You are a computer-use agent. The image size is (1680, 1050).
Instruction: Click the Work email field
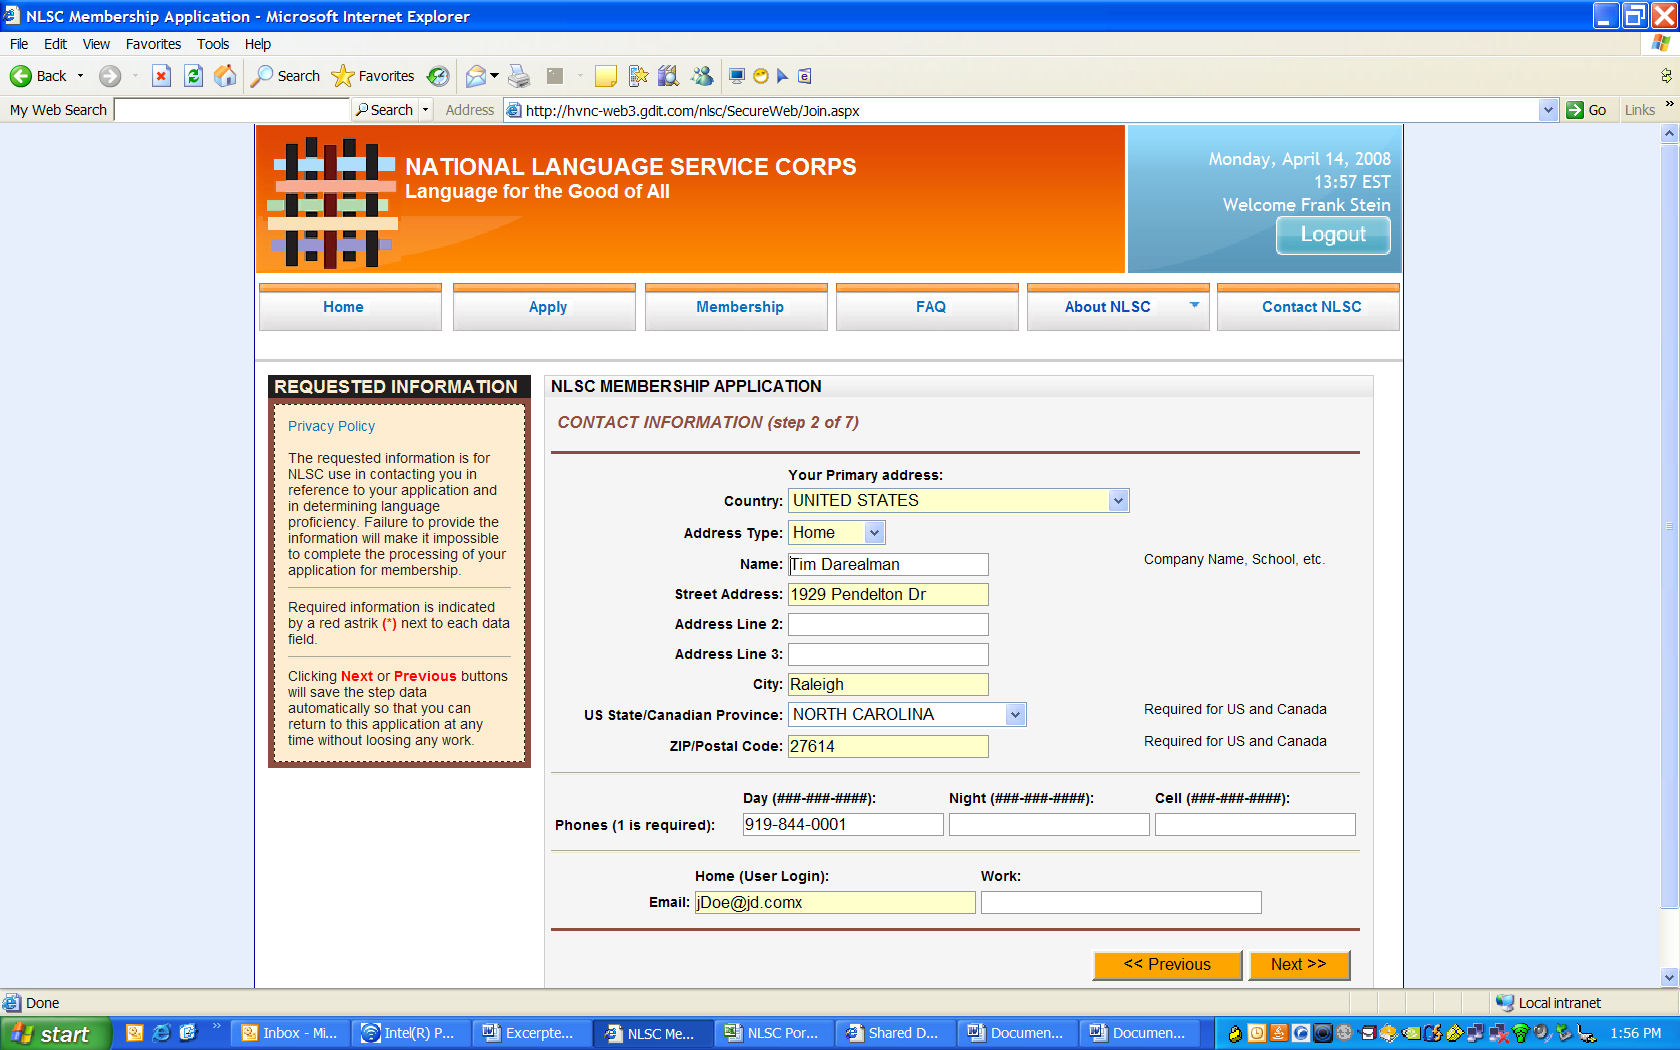tap(1121, 903)
